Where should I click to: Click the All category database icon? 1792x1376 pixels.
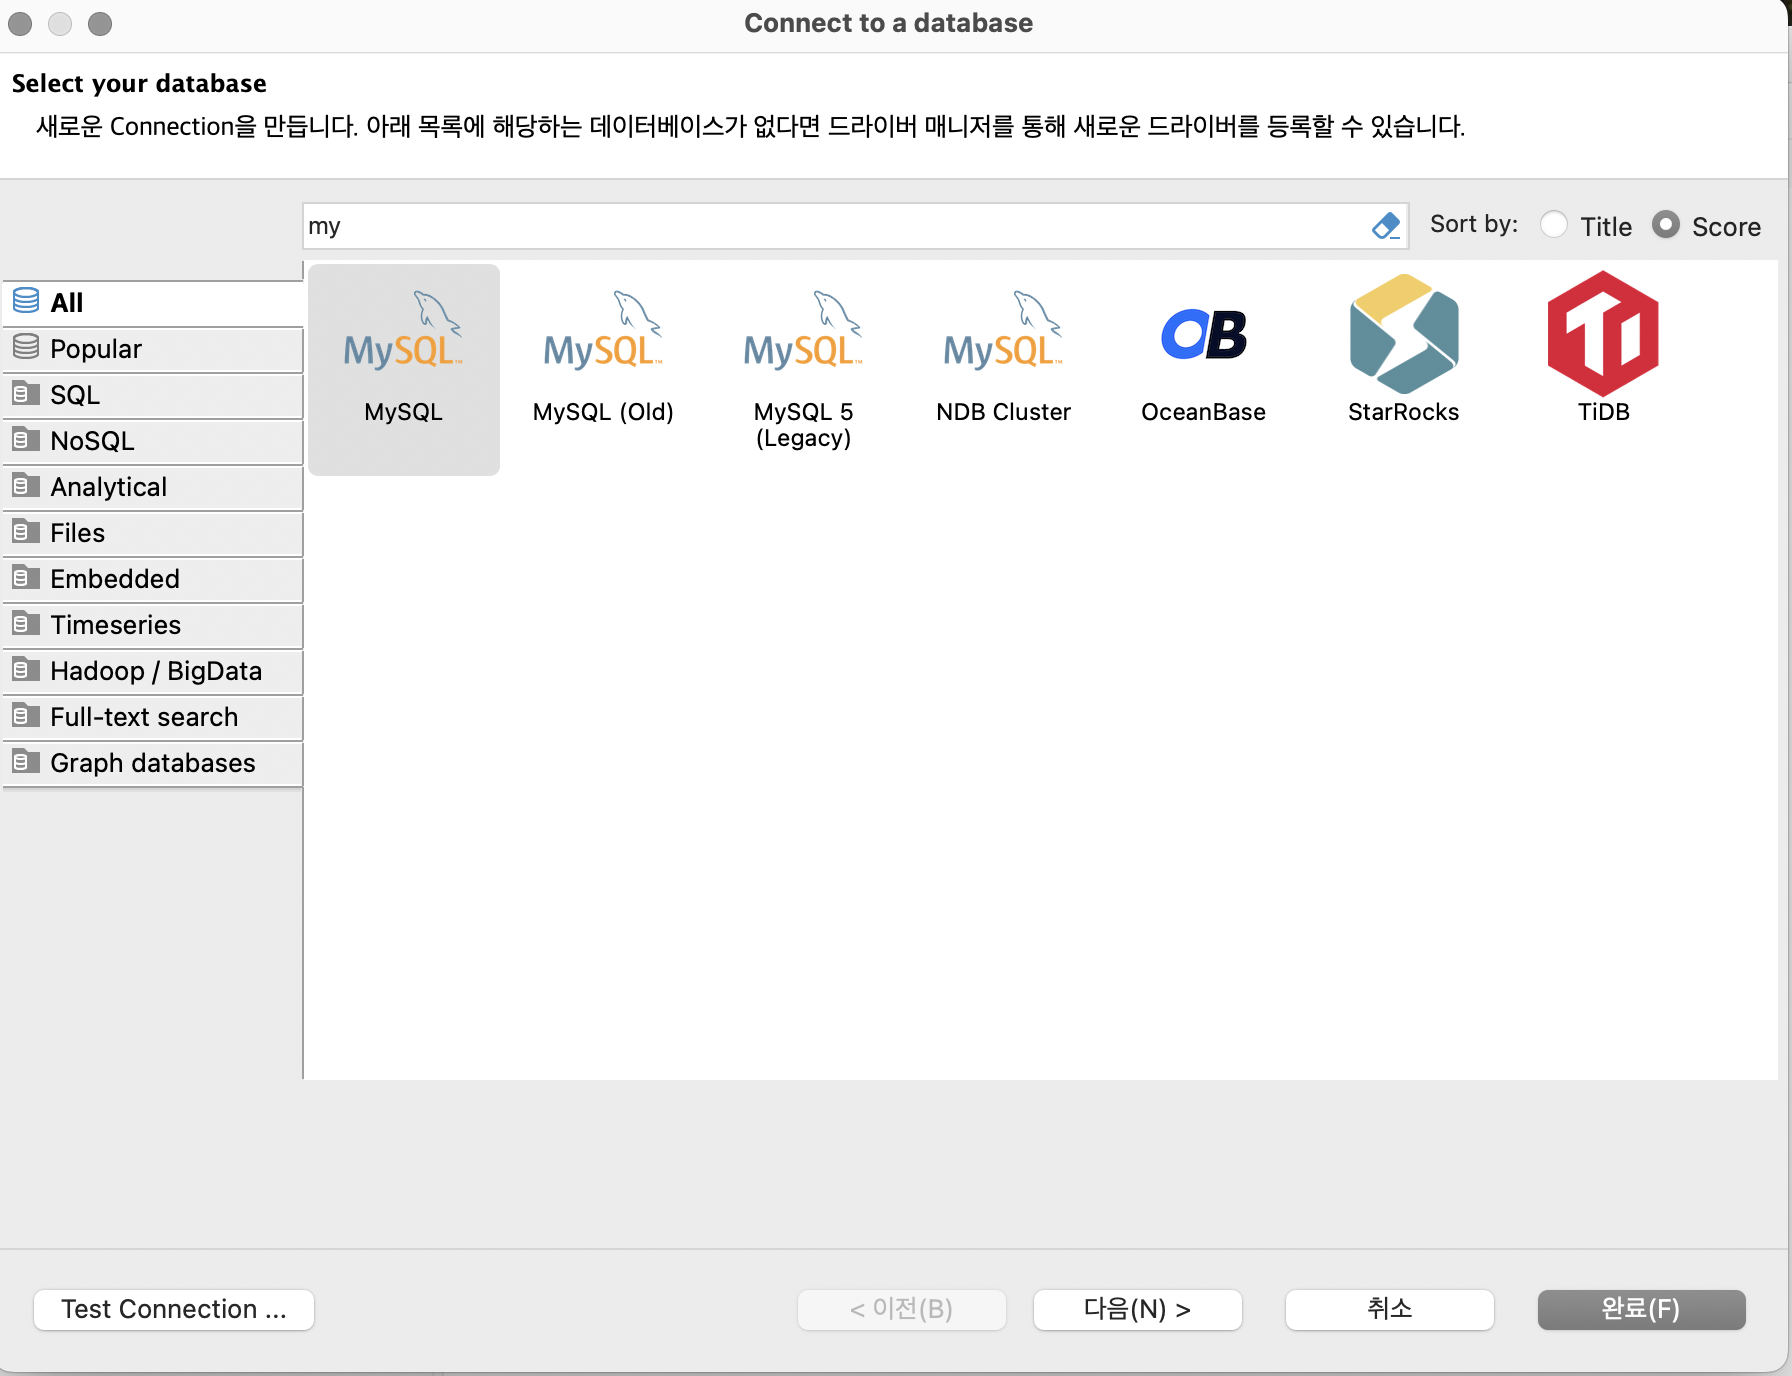[26, 301]
